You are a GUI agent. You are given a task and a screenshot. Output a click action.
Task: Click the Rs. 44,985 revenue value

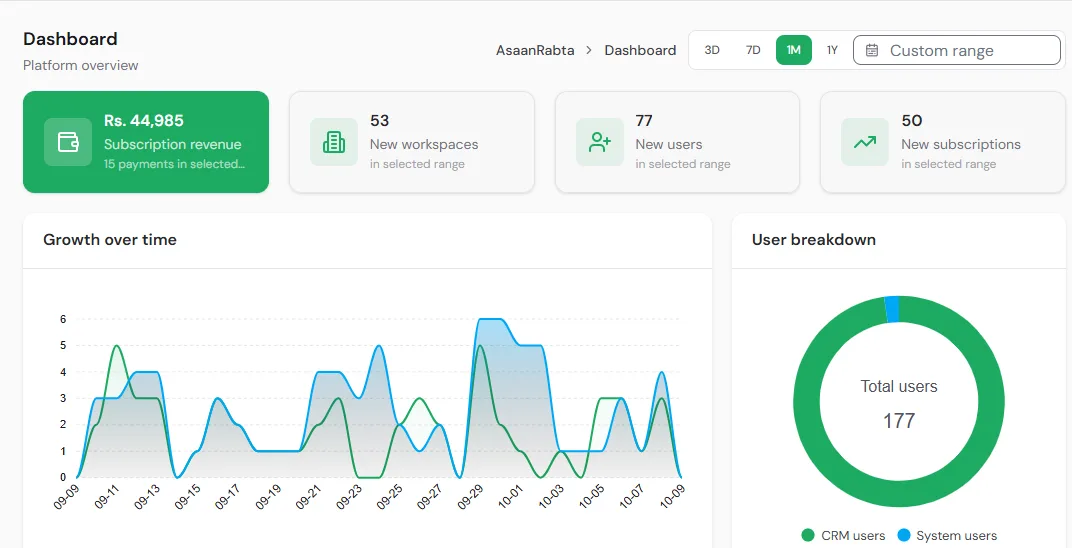[144, 121]
